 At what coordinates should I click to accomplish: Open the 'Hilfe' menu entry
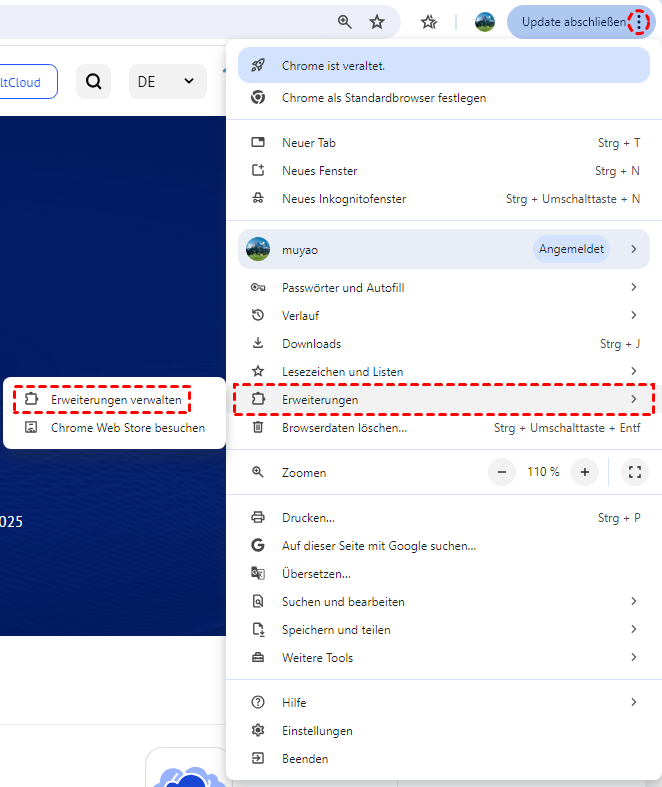(x=444, y=702)
